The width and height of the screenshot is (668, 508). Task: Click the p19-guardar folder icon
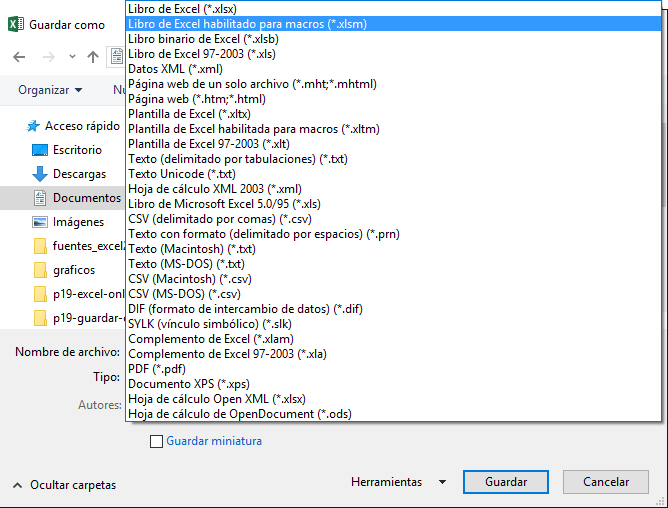click(x=40, y=318)
